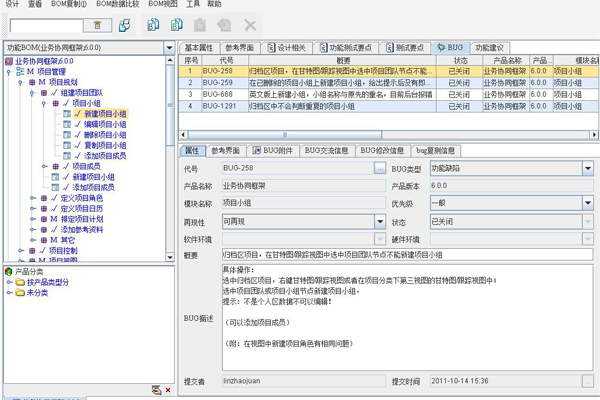Switch to the 功能建议 tab
The image size is (600, 400).
[489, 48]
